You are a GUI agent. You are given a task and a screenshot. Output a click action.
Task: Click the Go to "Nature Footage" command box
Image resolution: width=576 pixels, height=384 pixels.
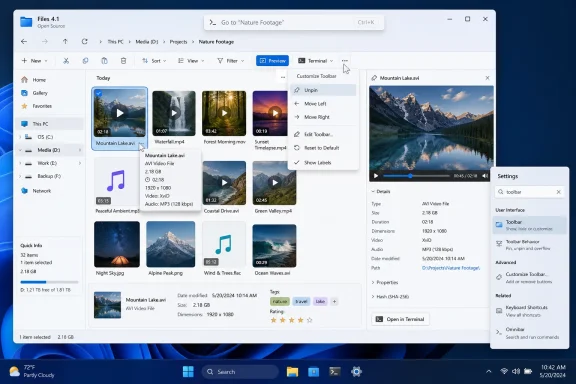click(x=294, y=22)
